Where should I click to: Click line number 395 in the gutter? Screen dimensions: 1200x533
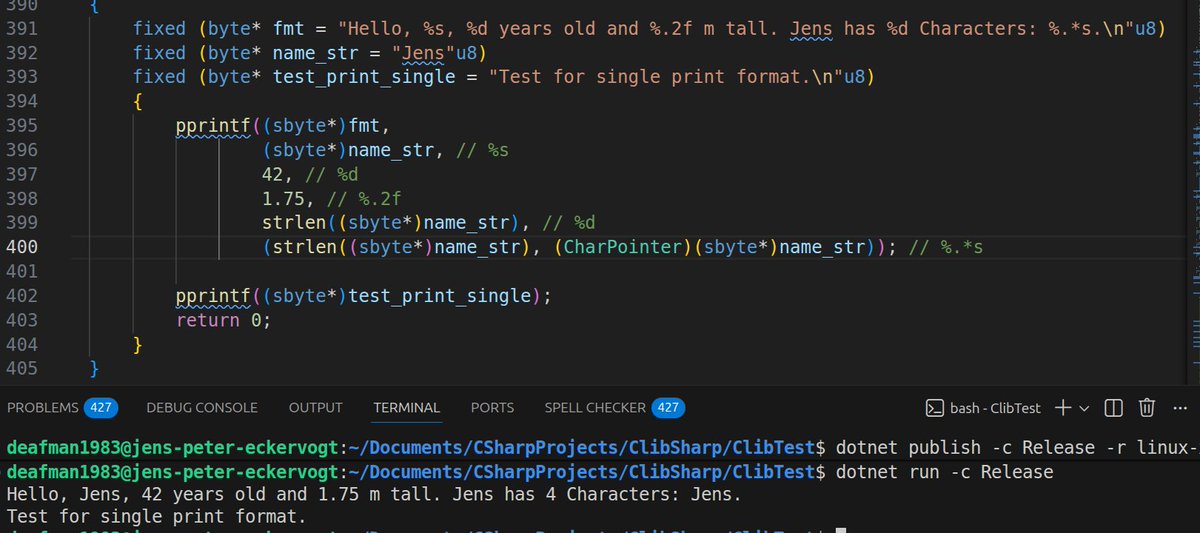coord(21,125)
